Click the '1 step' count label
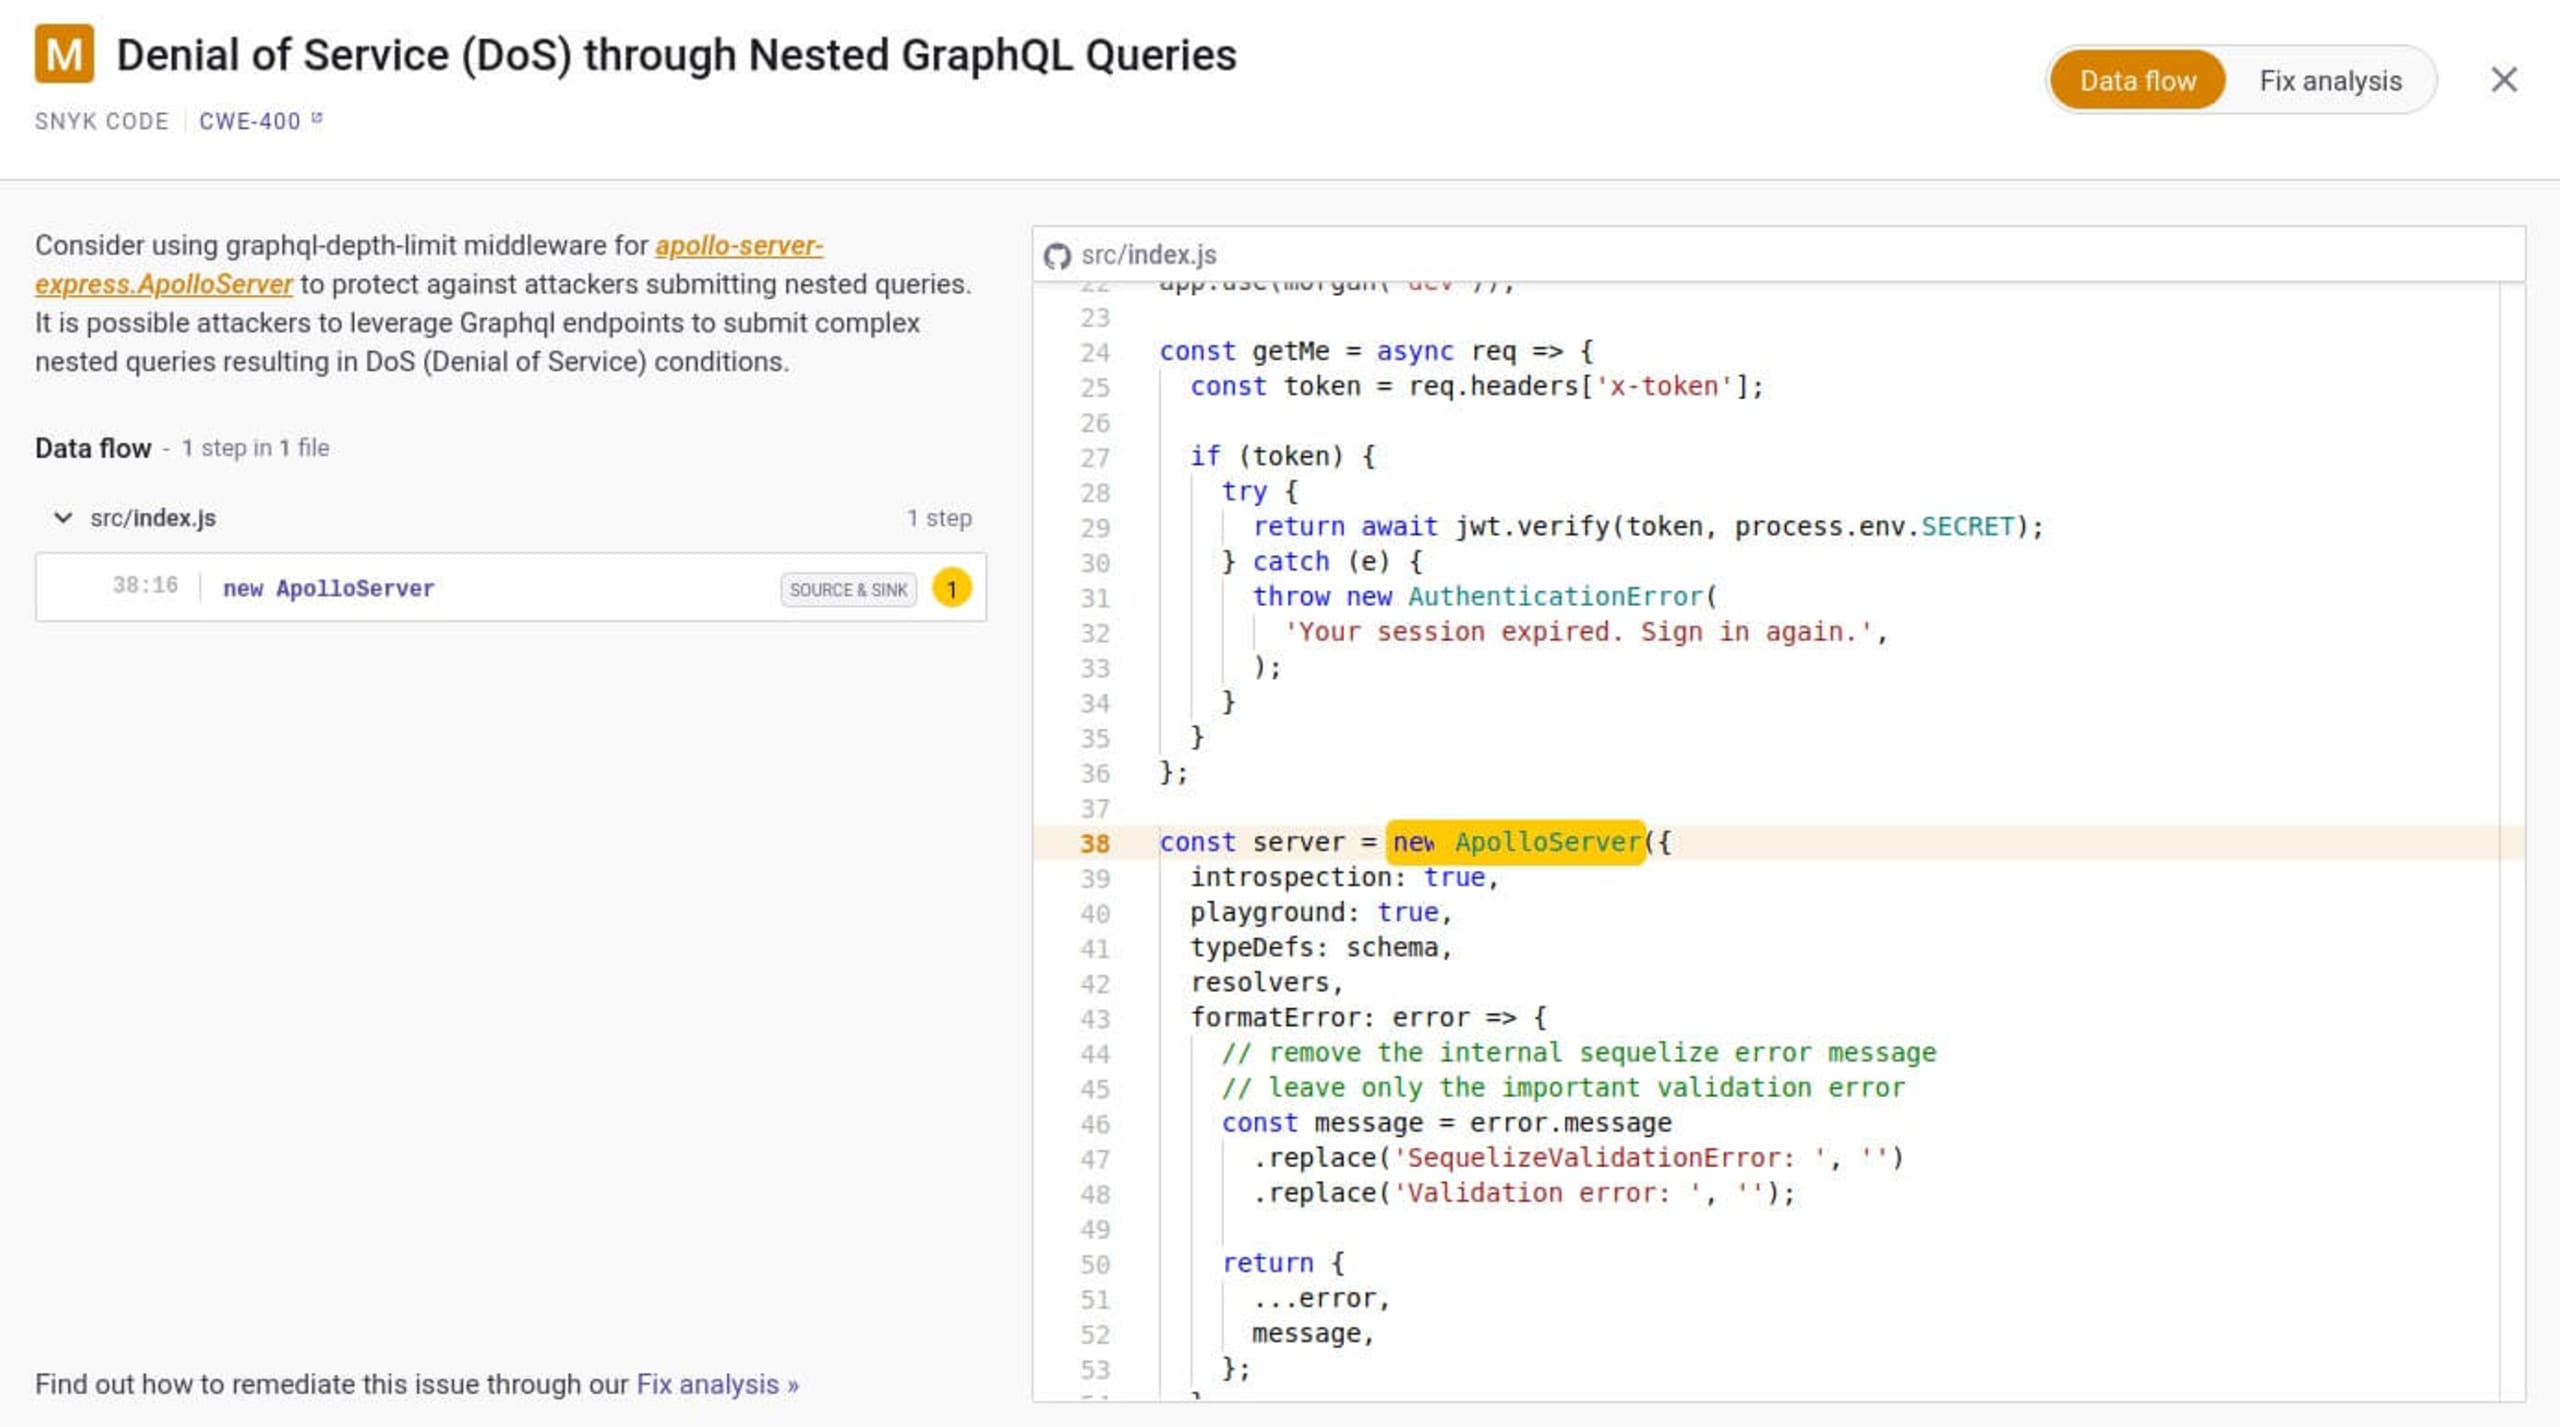Viewport: 2560px width, 1427px height. [939, 518]
